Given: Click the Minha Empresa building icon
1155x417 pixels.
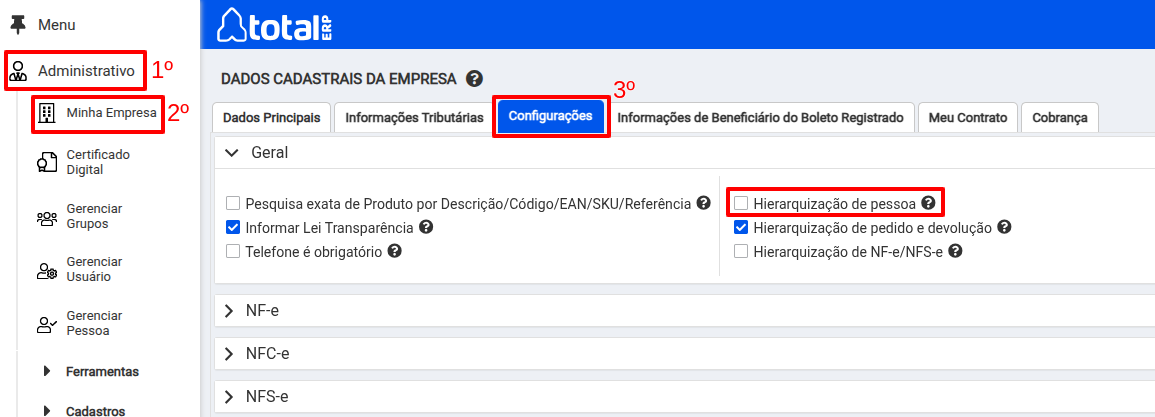Looking at the screenshot, I should [46, 113].
